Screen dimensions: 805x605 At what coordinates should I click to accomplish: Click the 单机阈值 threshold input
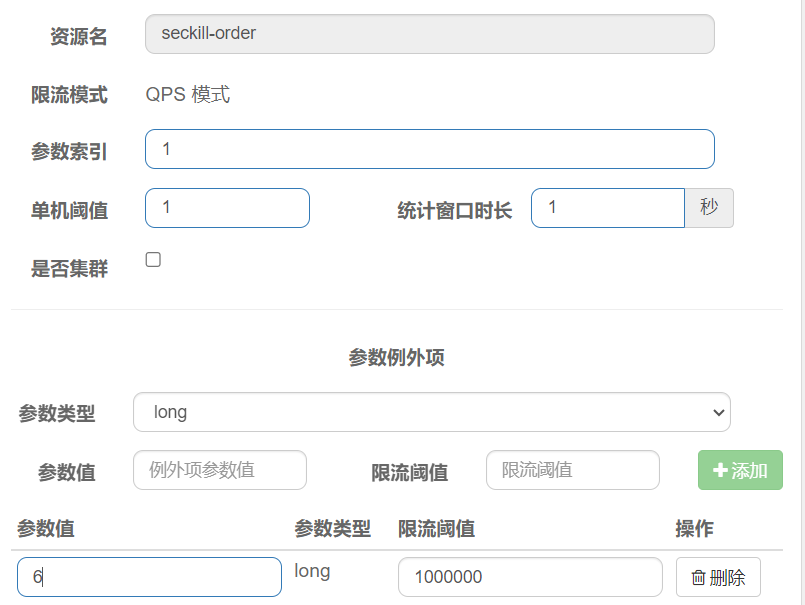(227, 208)
